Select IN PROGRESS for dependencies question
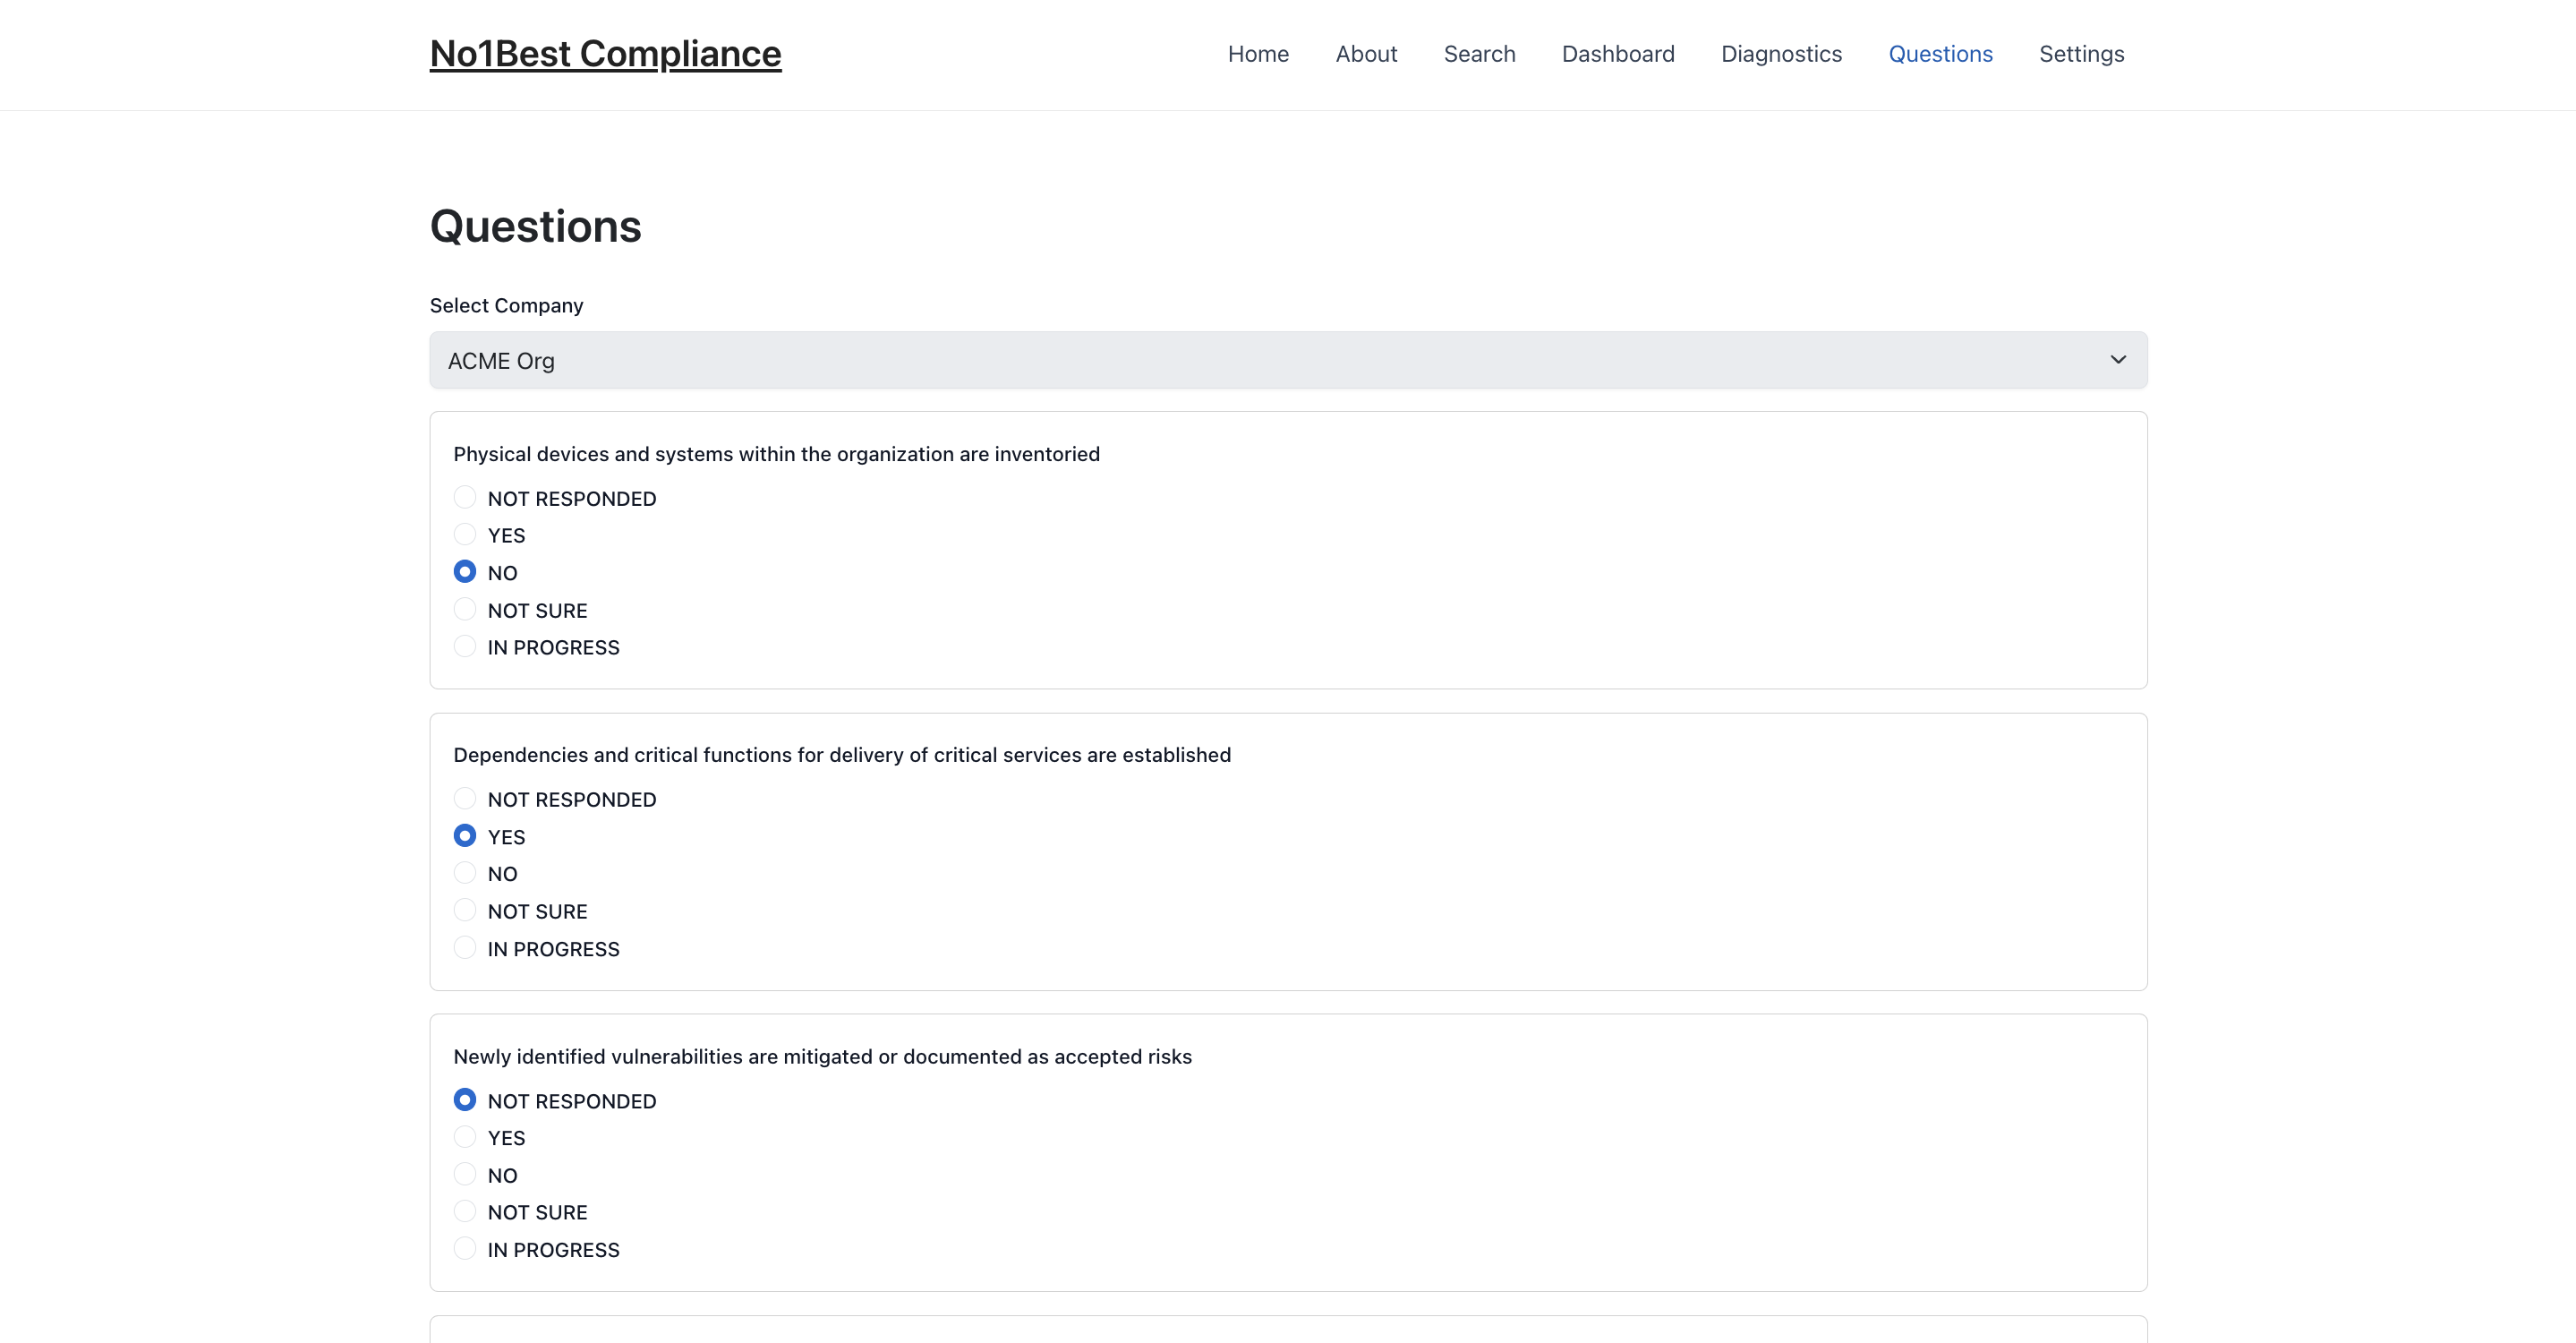 point(465,948)
